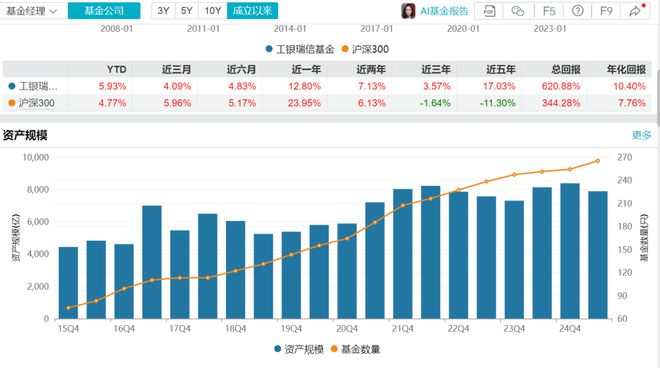This screenshot has width=660, height=368.
Task: Export the page as PDF
Action: click(489, 11)
